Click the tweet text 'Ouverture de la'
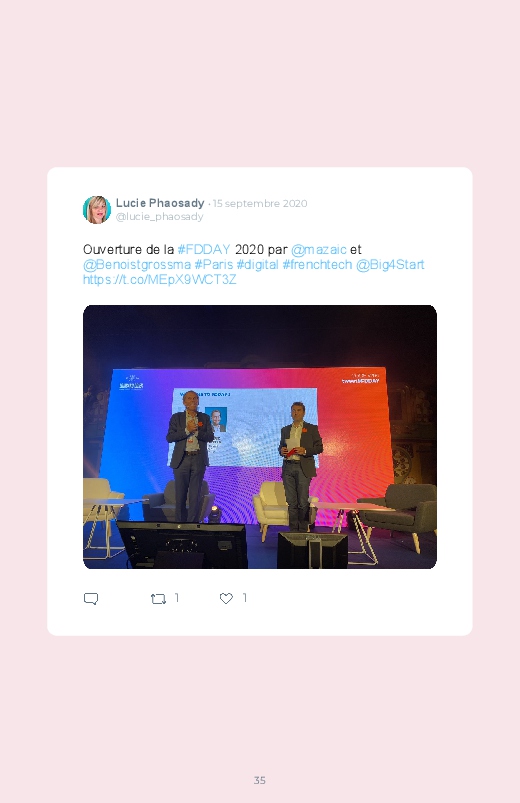The width and height of the screenshot is (520, 803). 129,249
